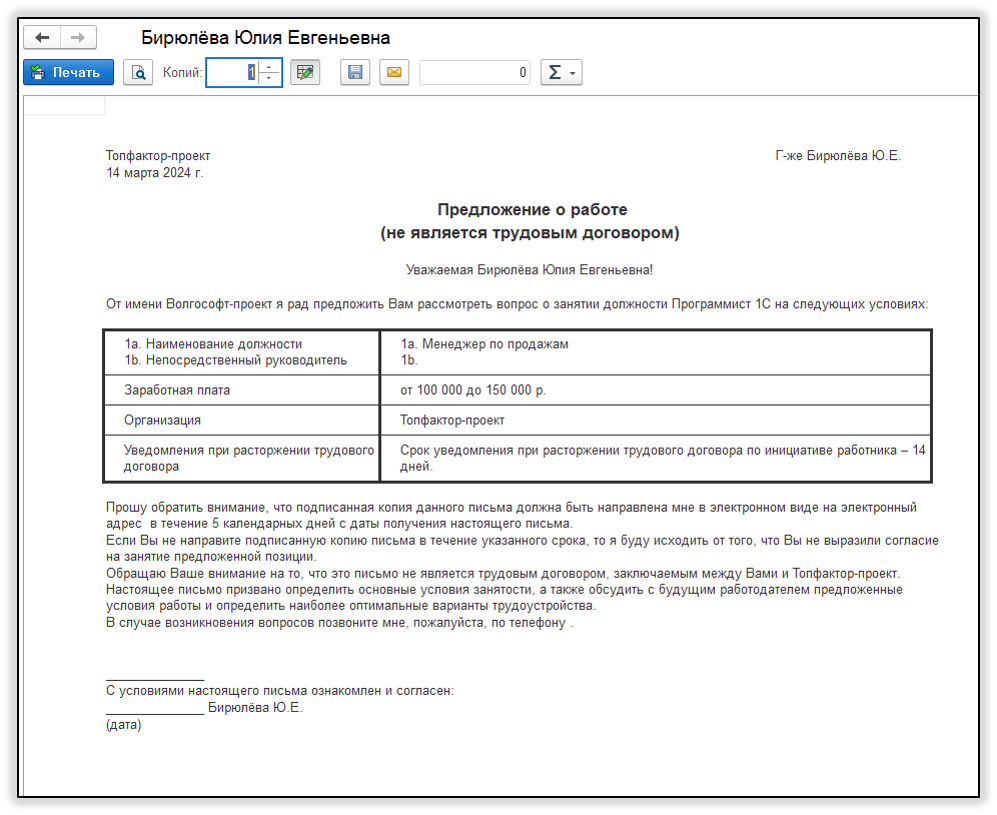Go forward with the right arrow button

(x=78, y=38)
